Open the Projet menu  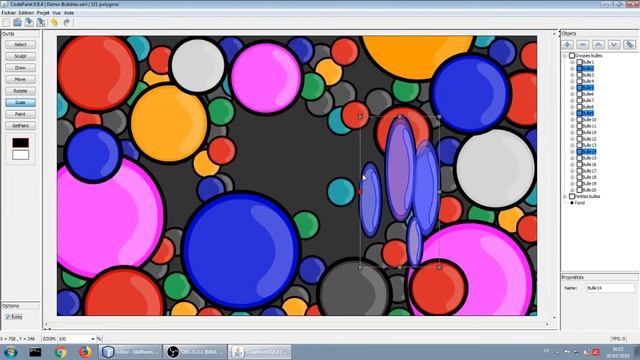point(43,13)
